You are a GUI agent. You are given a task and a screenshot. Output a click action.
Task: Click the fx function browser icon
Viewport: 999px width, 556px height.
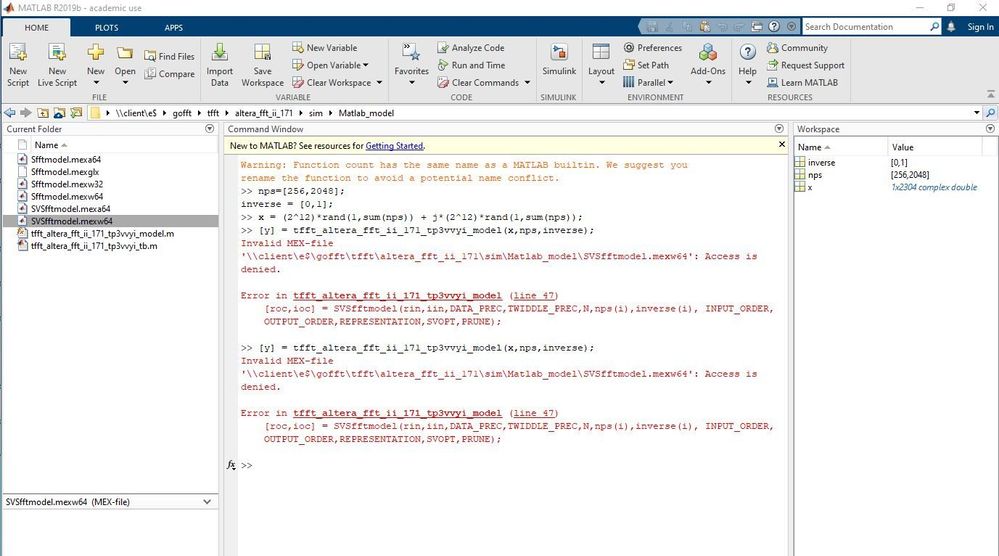231,465
